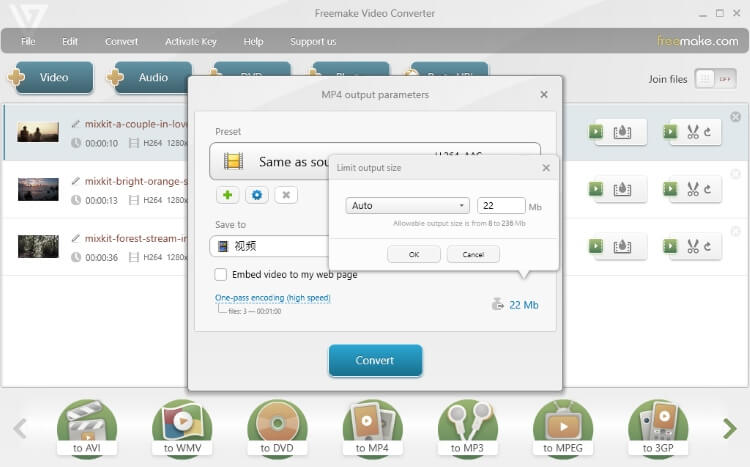Close the Limit output size popup
The height and width of the screenshot is (467, 750).
click(x=546, y=168)
